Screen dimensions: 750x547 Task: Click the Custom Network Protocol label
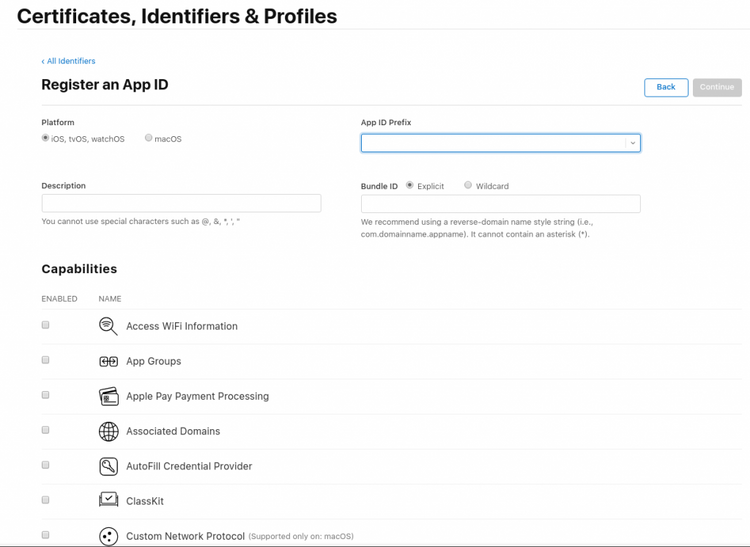pyautogui.click(x=185, y=536)
